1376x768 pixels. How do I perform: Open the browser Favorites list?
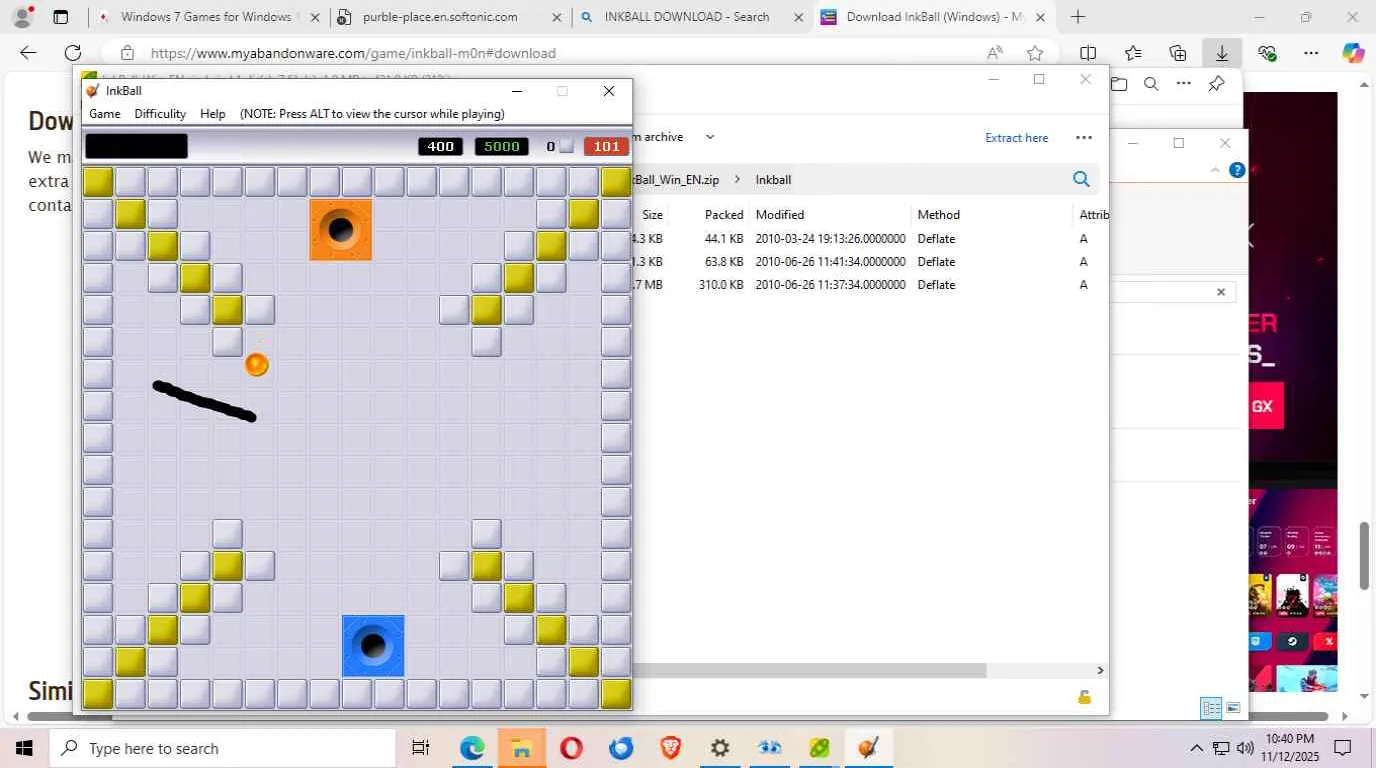click(1133, 53)
